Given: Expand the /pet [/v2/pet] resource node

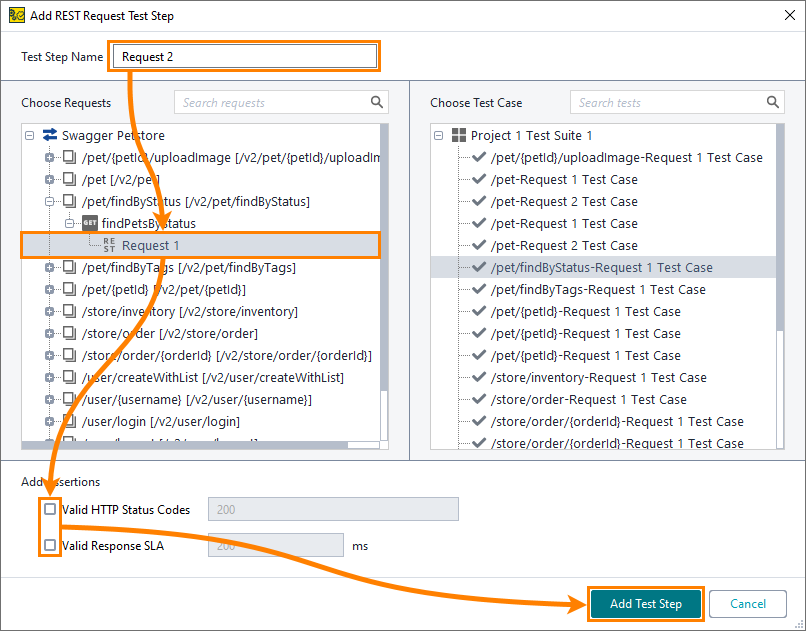Looking at the screenshot, I should click(49, 180).
